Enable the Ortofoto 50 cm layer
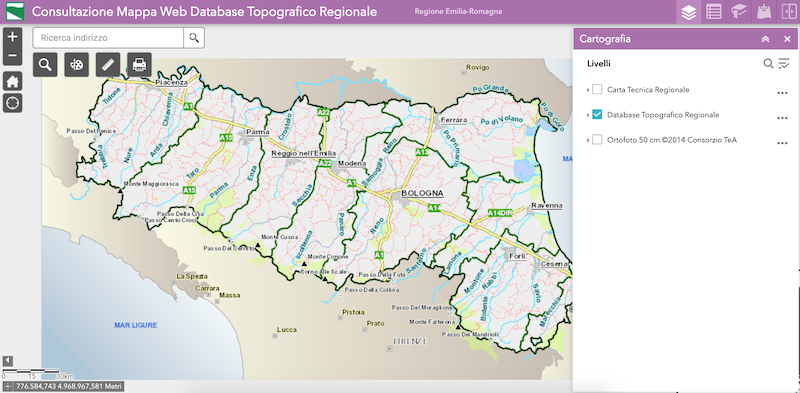Viewport: 800px width, 393px height. 597,140
